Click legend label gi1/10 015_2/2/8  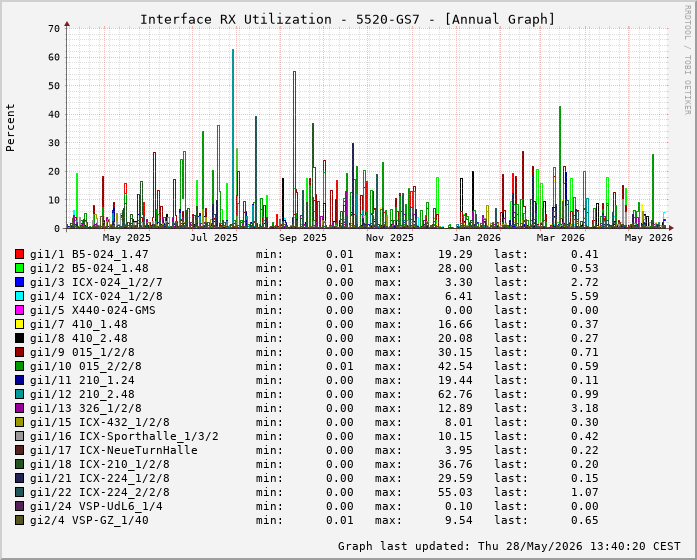click(x=86, y=366)
